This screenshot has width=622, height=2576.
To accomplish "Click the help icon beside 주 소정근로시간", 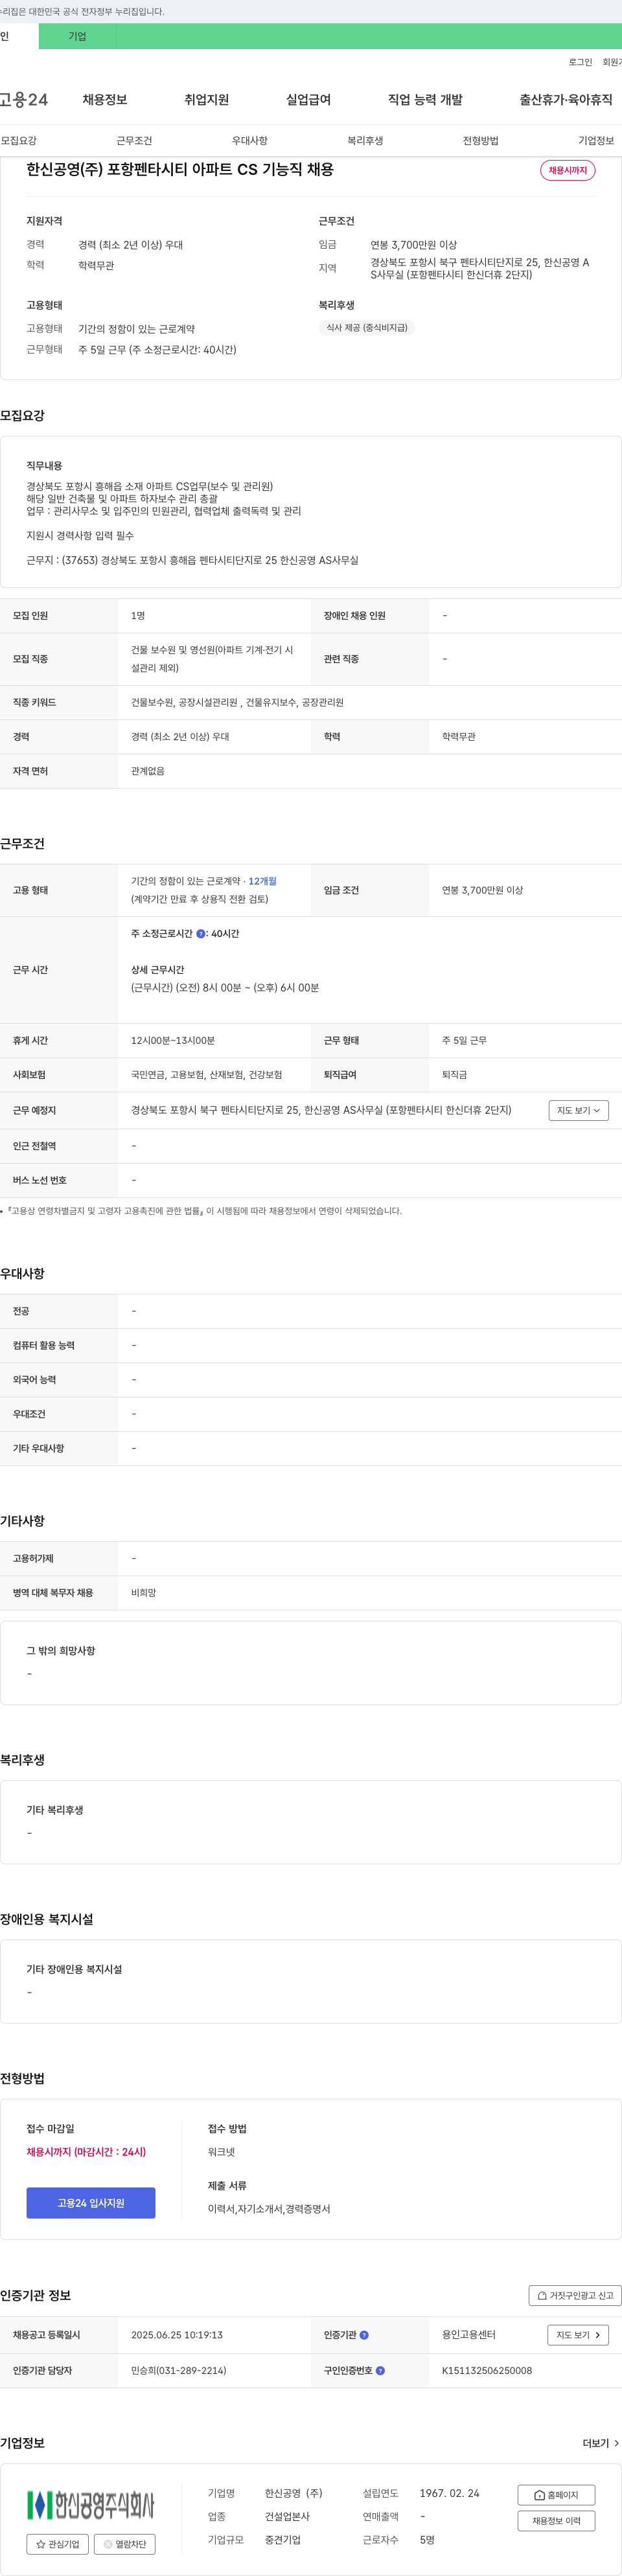I will [200, 934].
